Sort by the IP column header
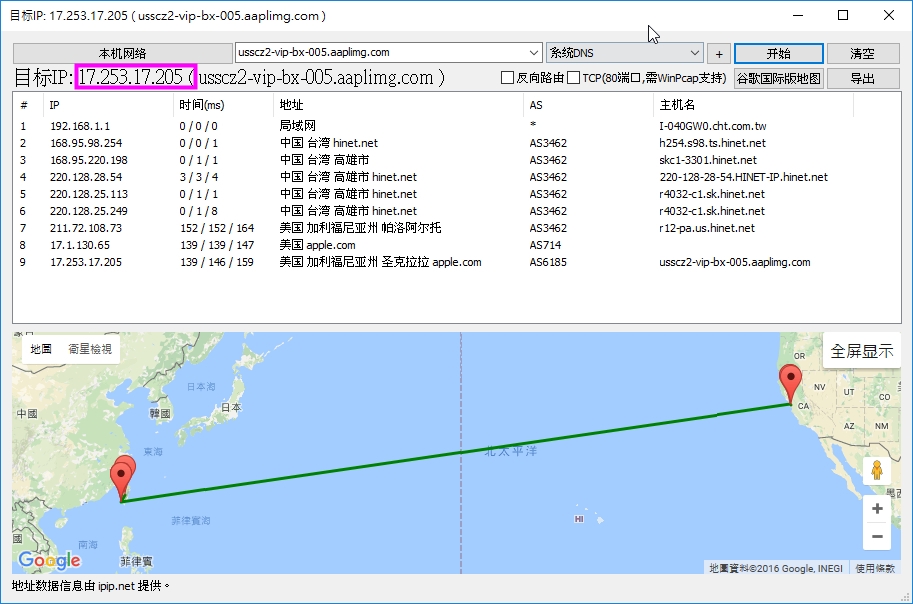The height and width of the screenshot is (604, 913). point(108,105)
